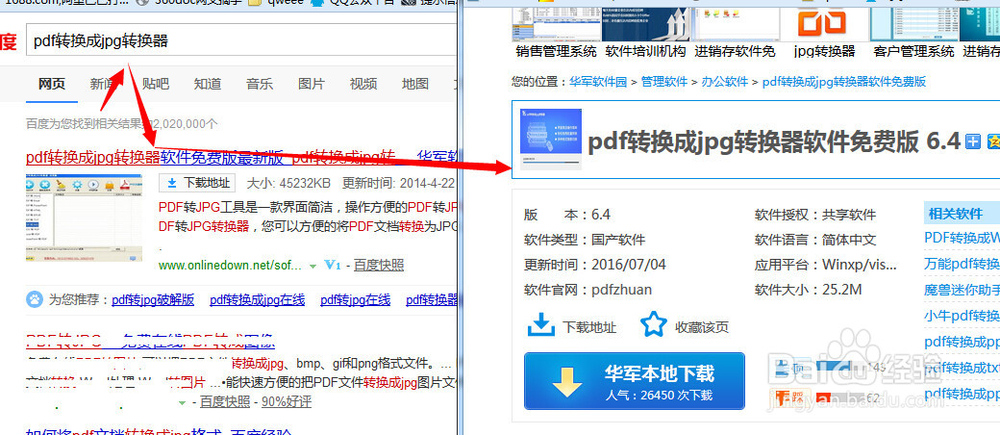The width and height of the screenshot is (1000, 435).
Task: Click the 更新时间 2016/07/04 value
Action: pyautogui.click(x=629, y=264)
